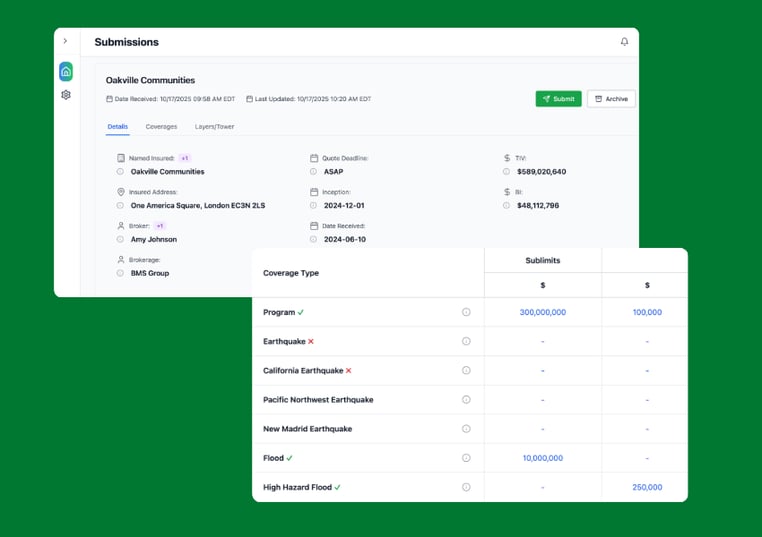Expand the sidebar with chevron arrow

pyautogui.click(x=66, y=41)
